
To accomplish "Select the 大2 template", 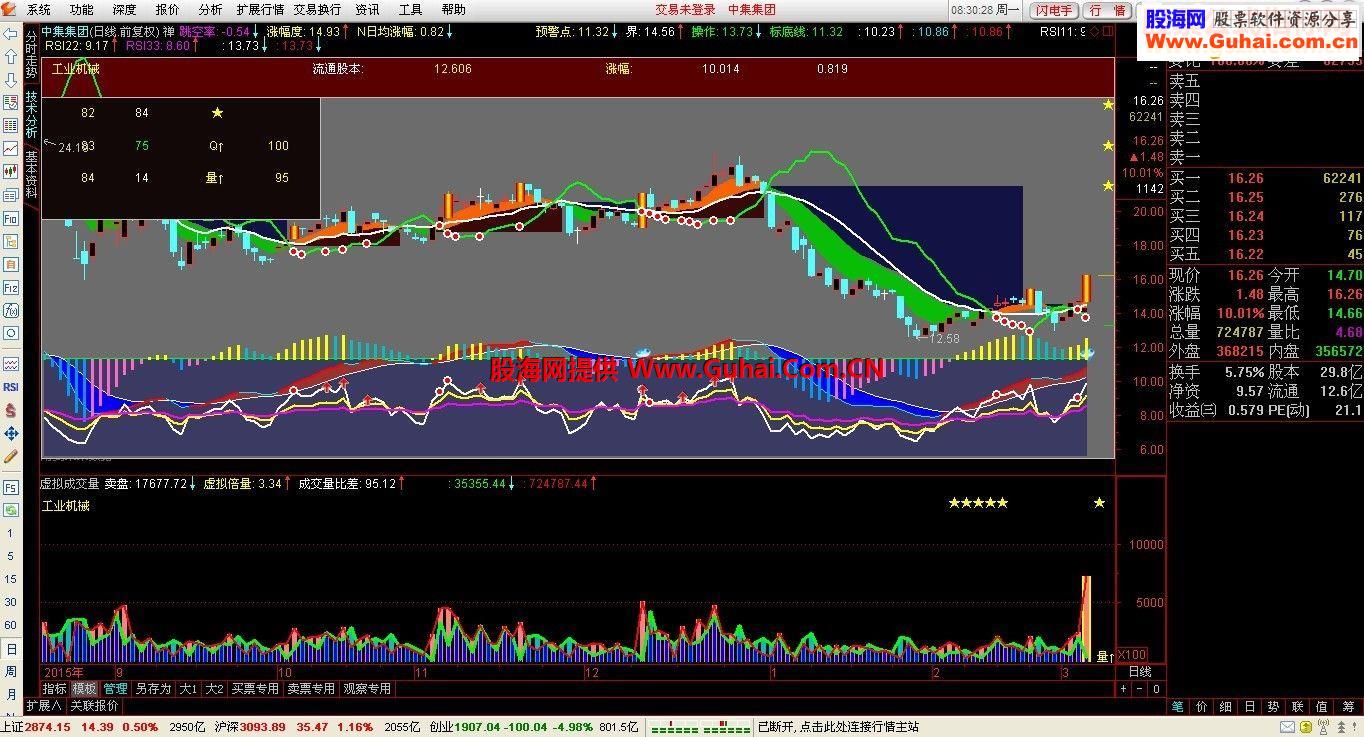I will coord(214,689).
